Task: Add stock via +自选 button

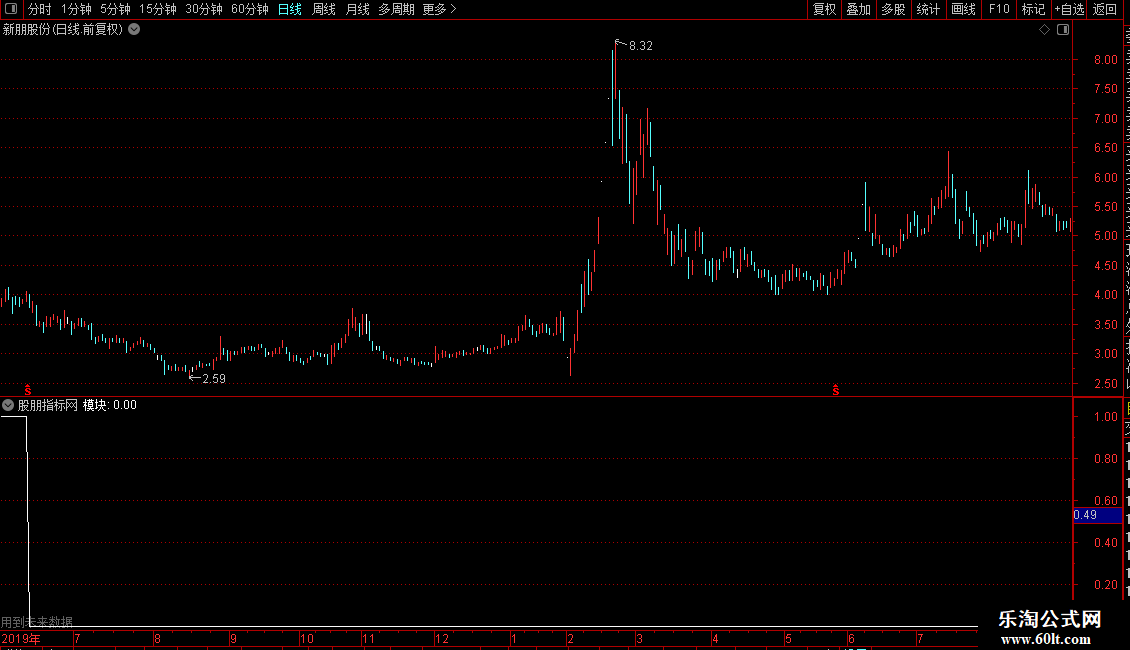Action: (x=1069, y=9)
